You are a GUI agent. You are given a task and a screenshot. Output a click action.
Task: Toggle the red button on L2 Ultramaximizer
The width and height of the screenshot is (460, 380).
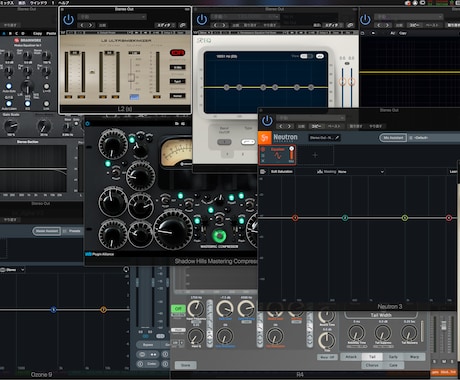pos(177,53)
